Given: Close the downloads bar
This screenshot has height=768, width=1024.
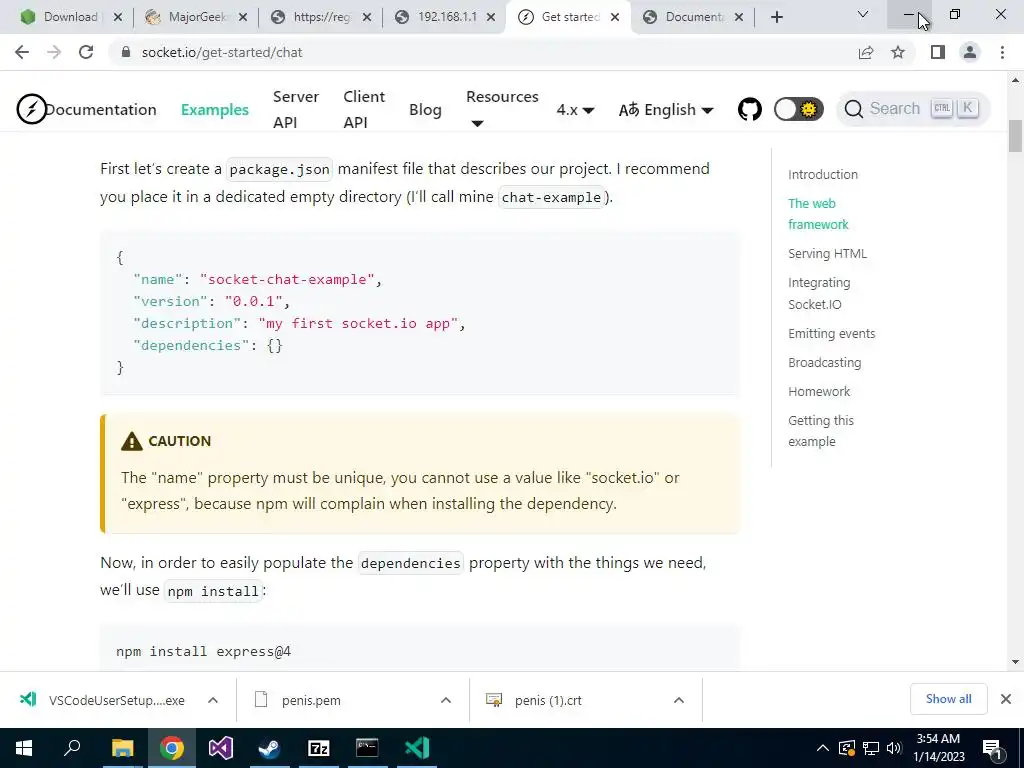Looking at the screenshot, I should [1006, 699].
